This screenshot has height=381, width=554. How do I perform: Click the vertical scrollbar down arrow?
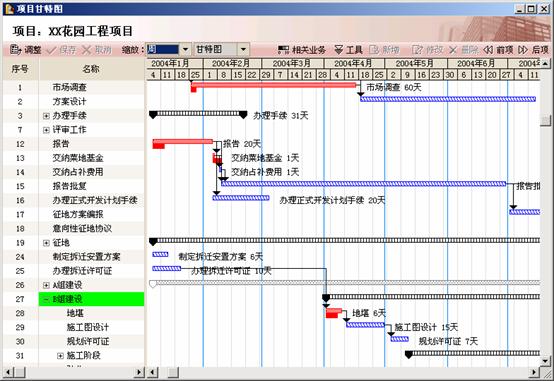[546, 361]
